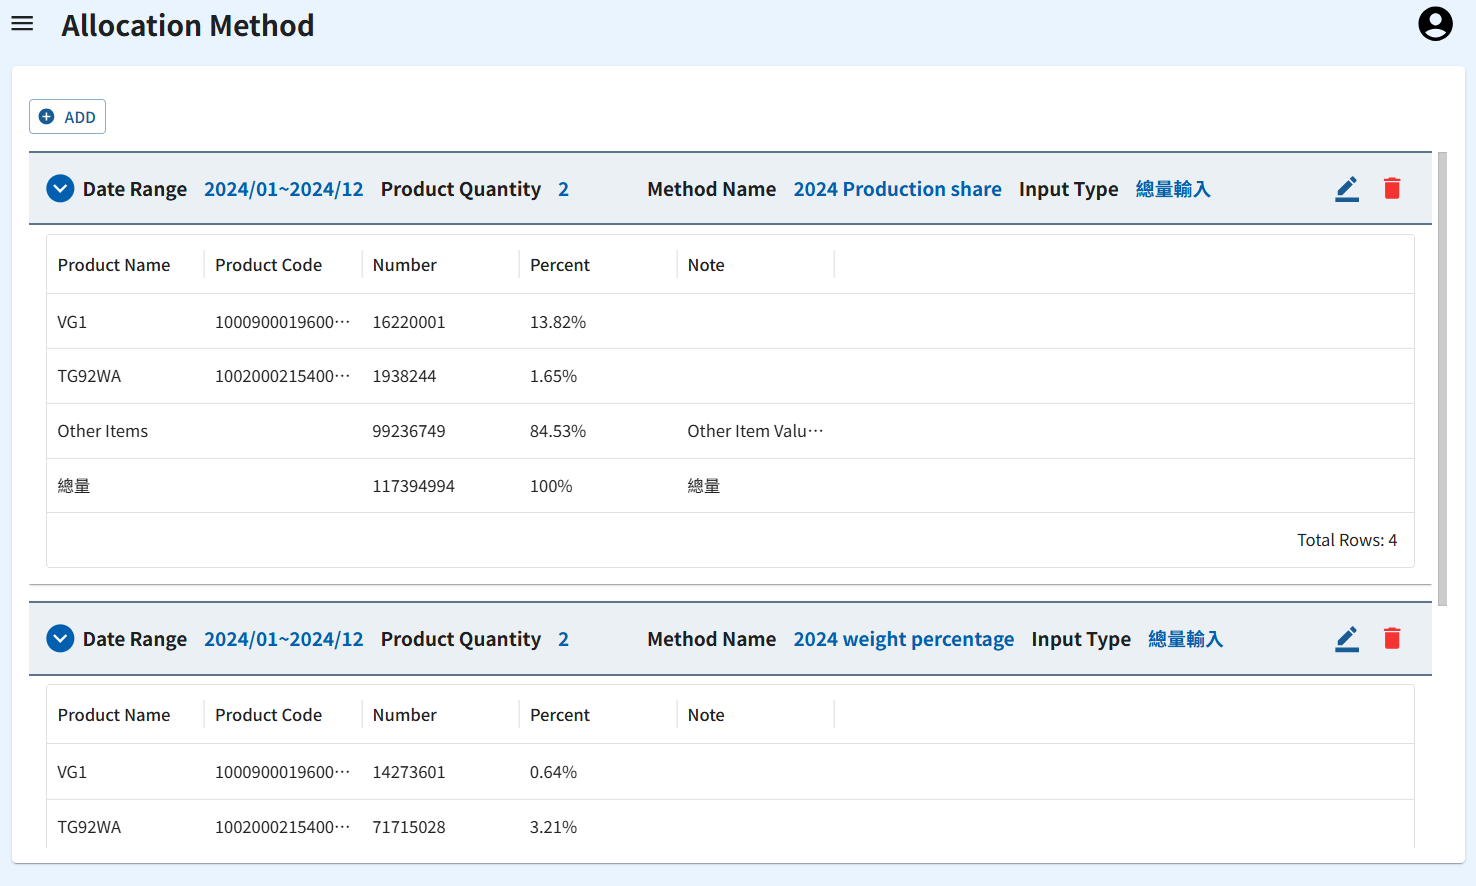Edit the 2024 Production share method
The width and height of the screenshot is (1476, 886).
pyautogui.click(x=1347, y=188)
